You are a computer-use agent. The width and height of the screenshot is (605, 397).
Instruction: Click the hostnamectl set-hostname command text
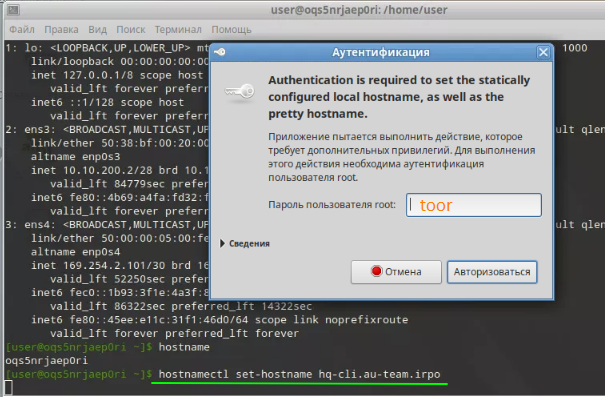tap(299, 374)
